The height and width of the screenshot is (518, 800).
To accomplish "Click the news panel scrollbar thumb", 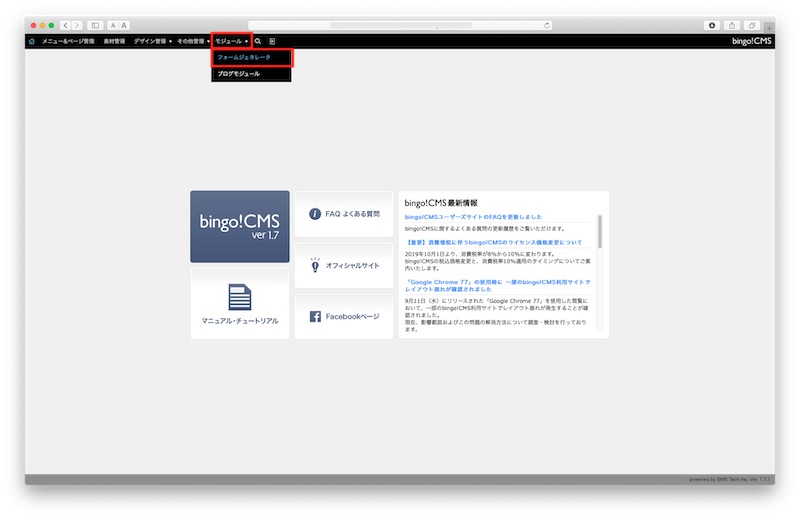I will pyautogui.click(x=600, y=232).
